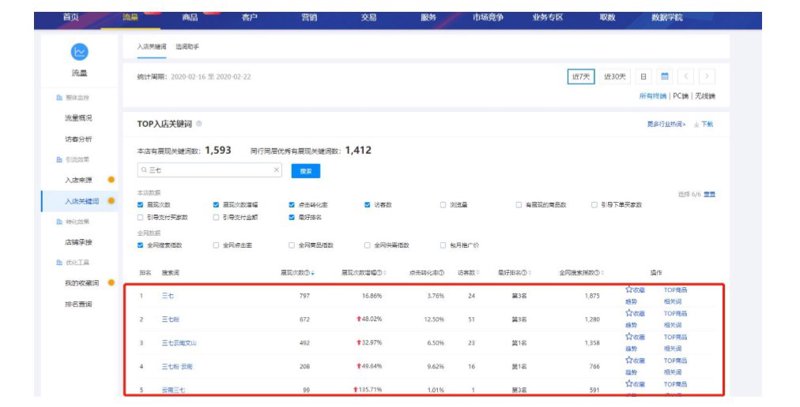This screenshot has width=800, height=407.
Task: Open 首页 in top navigation
Action: click(x=71, y=17)
